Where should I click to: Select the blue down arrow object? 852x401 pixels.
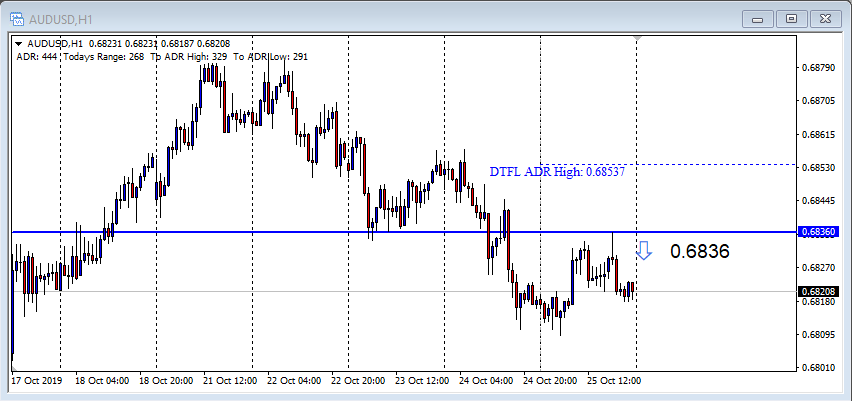[x=644, y=250]
